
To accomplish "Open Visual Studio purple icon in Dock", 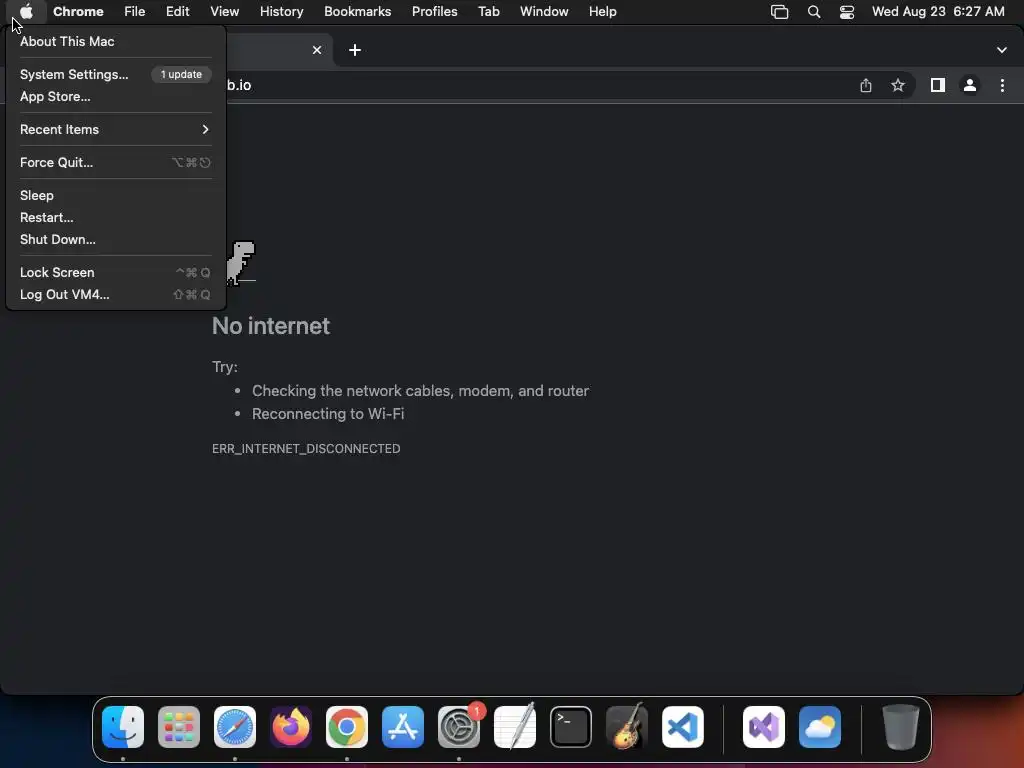I will click(x=764, y=727).
